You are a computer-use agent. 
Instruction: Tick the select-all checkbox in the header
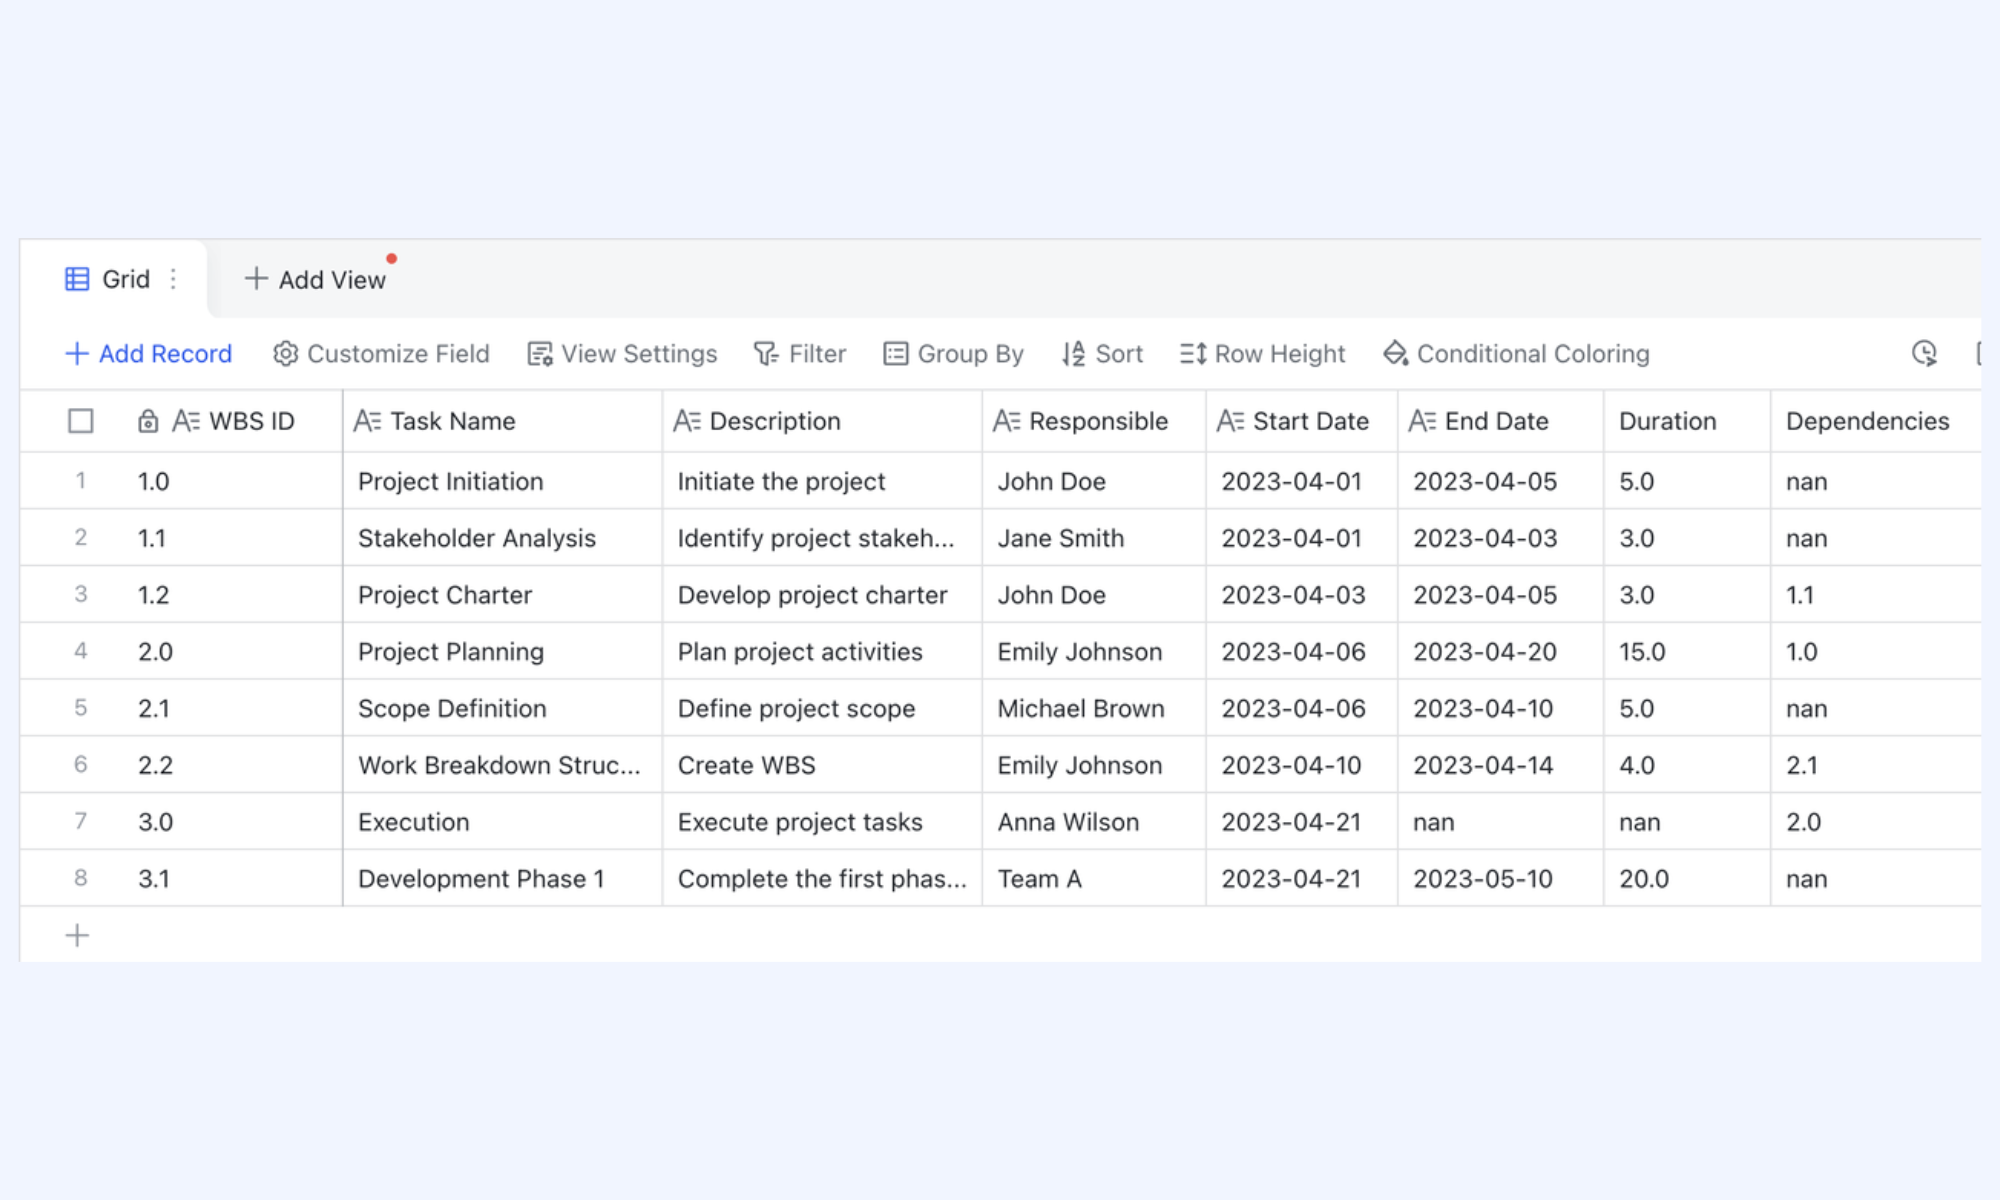(x=81, y=421)
